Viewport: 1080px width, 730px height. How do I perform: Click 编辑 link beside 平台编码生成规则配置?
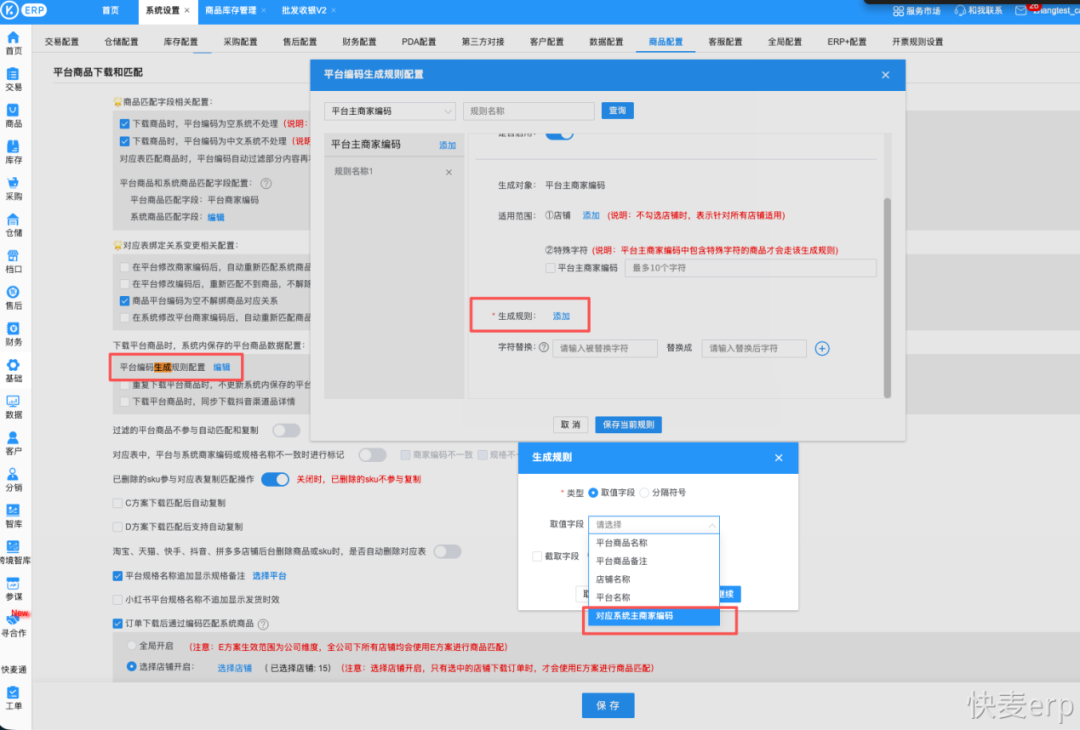pos(222,368)
